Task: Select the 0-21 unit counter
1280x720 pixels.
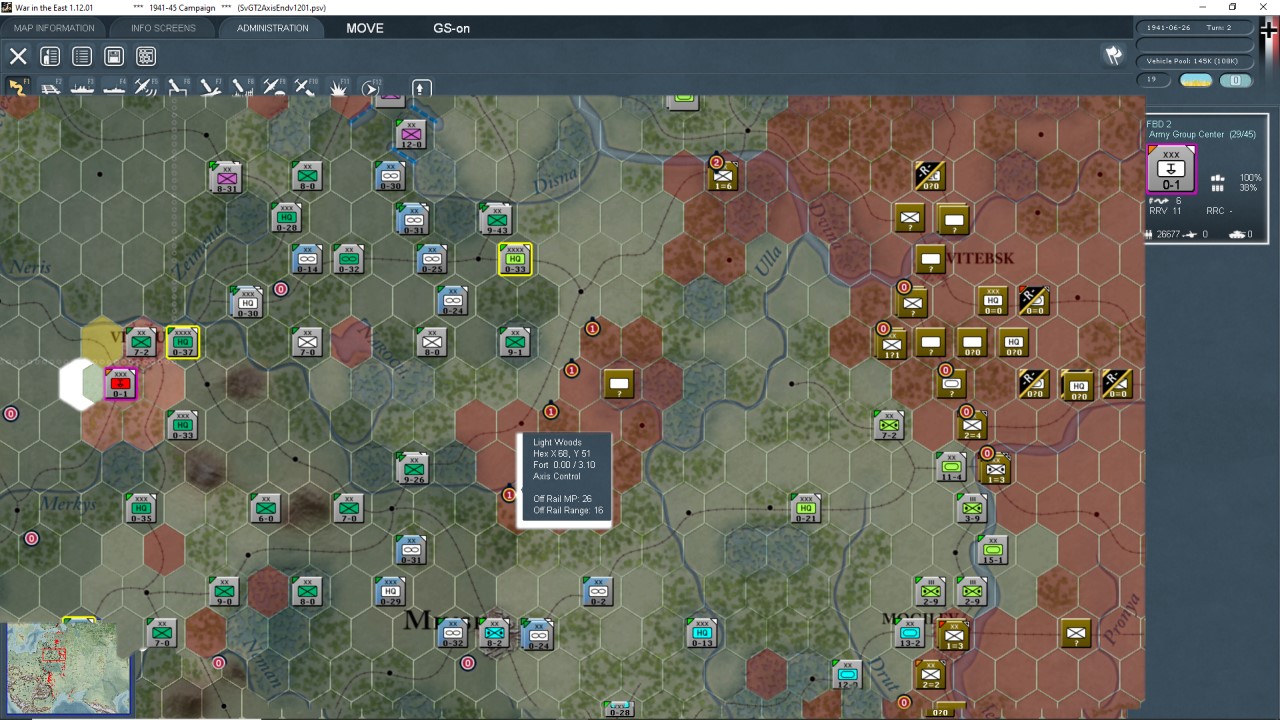Action: tap(805, 508)
